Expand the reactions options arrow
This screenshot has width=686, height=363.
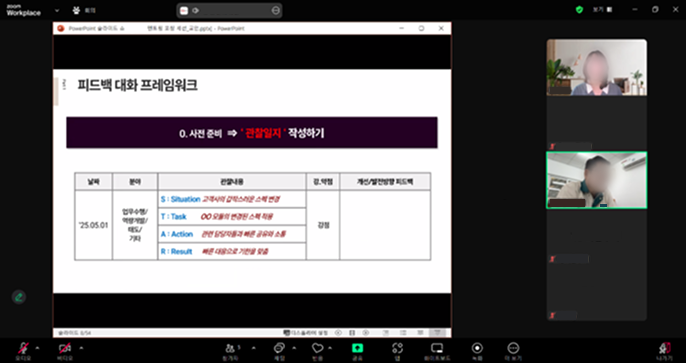point(332,348)
